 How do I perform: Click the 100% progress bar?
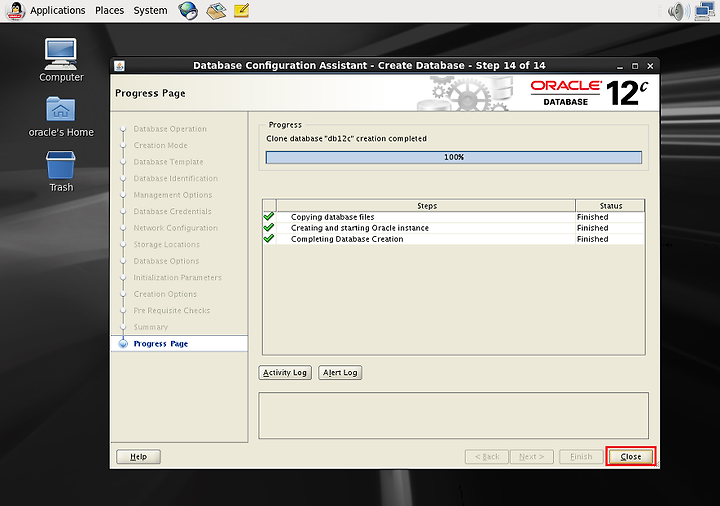(x=454, y=157)
